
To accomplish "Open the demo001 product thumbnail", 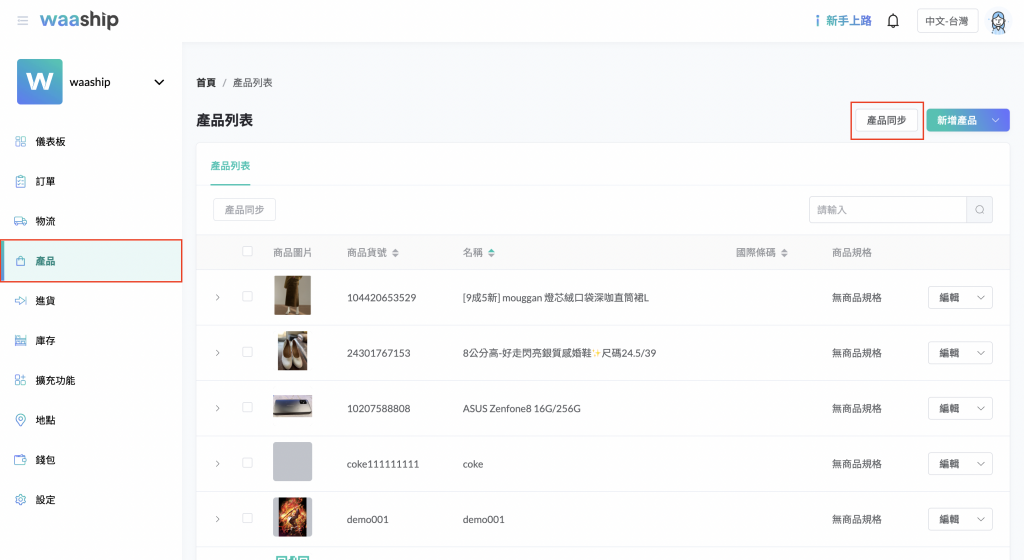I will tap(292, 518).
